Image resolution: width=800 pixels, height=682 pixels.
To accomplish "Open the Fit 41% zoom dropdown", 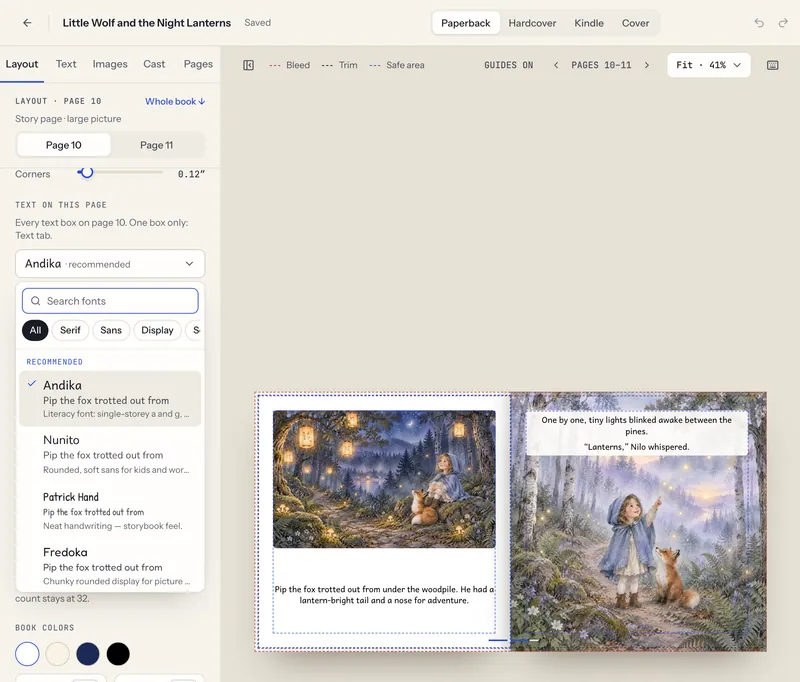I will coord(709,65).
